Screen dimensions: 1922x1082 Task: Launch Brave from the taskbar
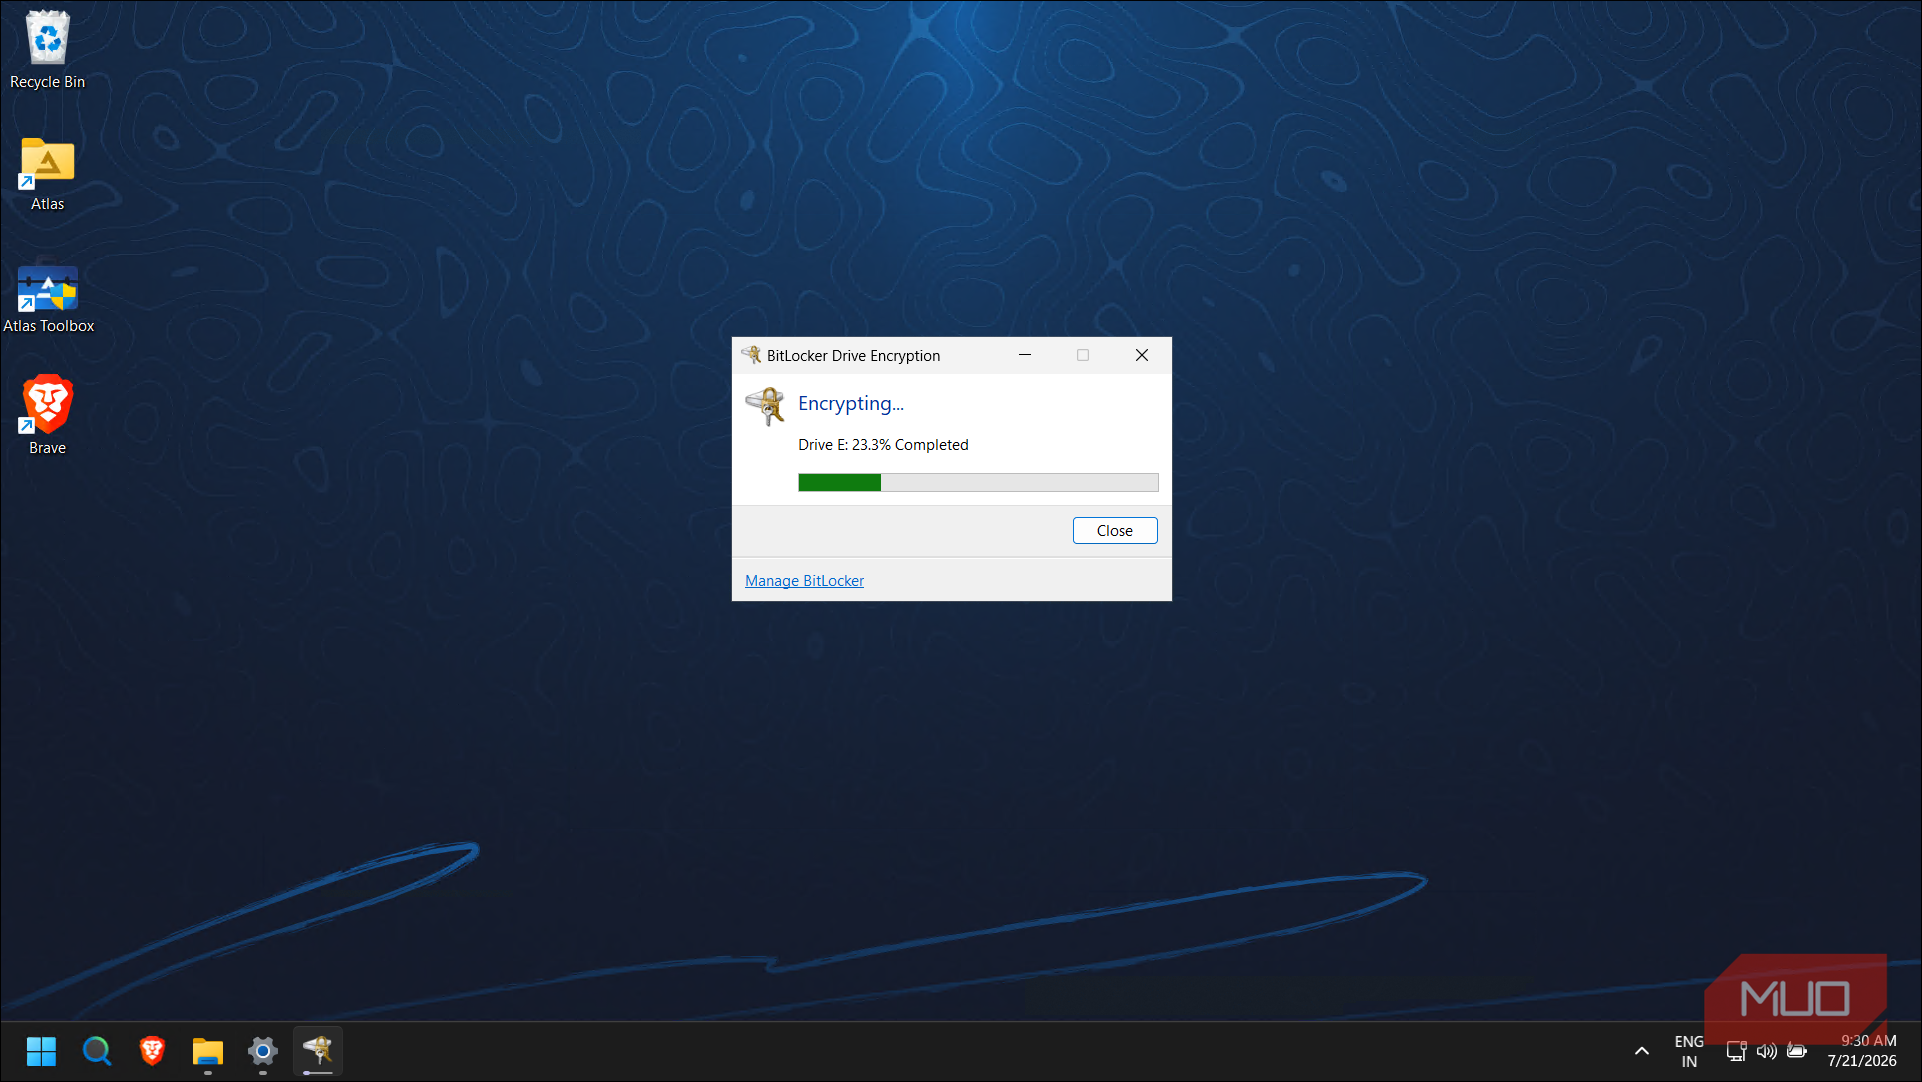(x=152, y=1051)
